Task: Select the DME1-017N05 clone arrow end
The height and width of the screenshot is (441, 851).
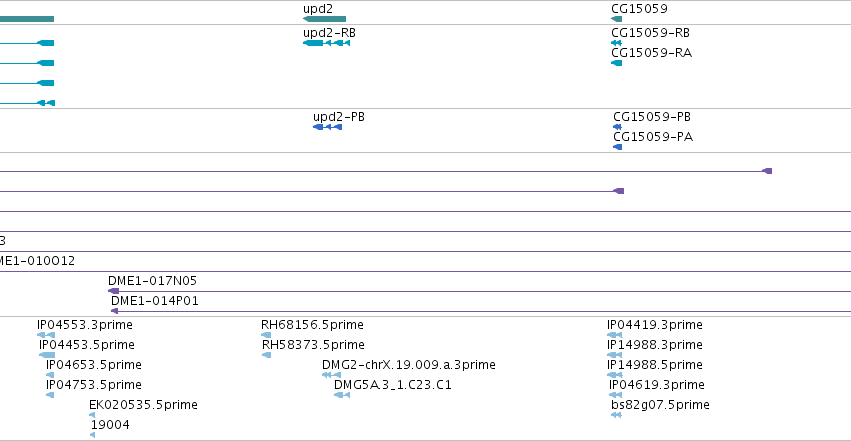Action: [113, 291]
